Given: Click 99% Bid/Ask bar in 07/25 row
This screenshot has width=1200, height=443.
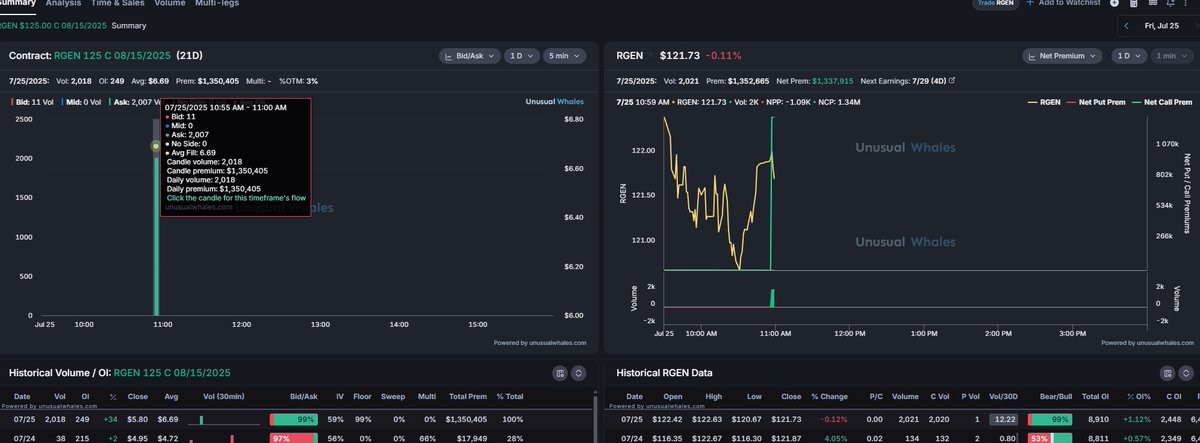Looking at the screenshot, I should [294, 419].
